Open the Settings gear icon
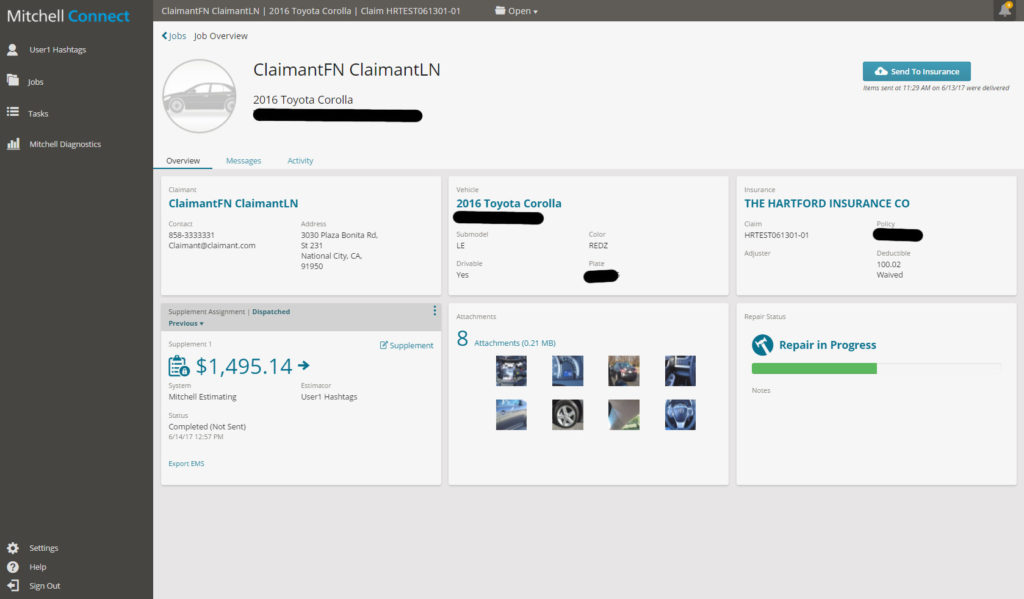Image resolution: width=1024 pixels, height=599 pixels. [x=12, y=548]
